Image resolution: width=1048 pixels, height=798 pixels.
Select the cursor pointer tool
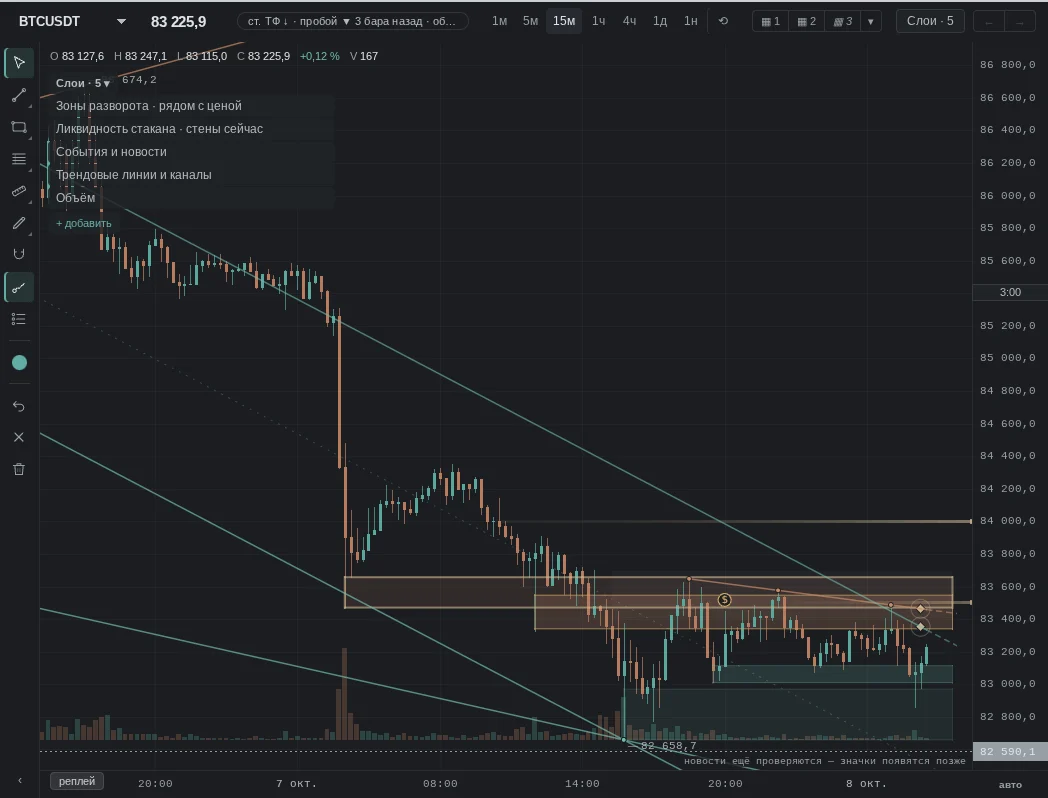(19, 63)
